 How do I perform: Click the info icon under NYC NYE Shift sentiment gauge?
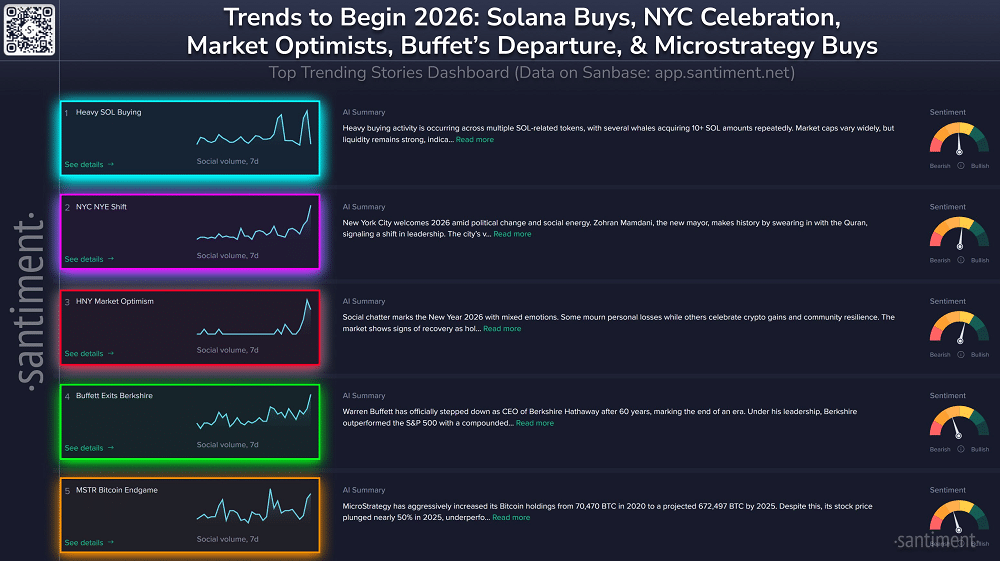pos(960,260)
